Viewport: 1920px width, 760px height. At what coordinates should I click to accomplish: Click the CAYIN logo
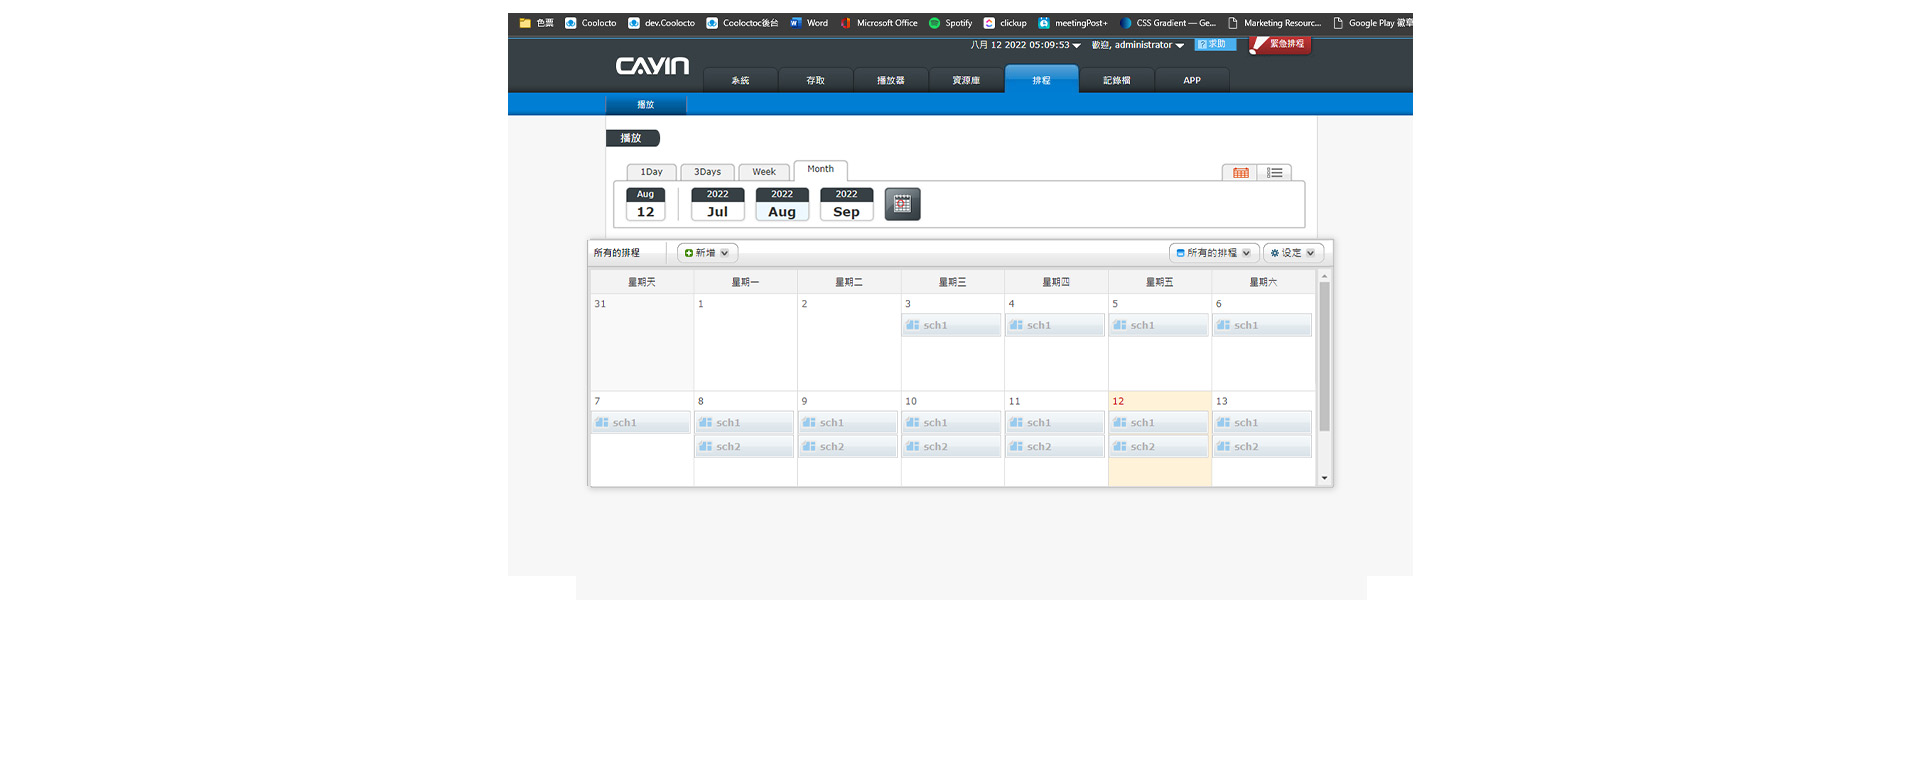tap(652, 66)
